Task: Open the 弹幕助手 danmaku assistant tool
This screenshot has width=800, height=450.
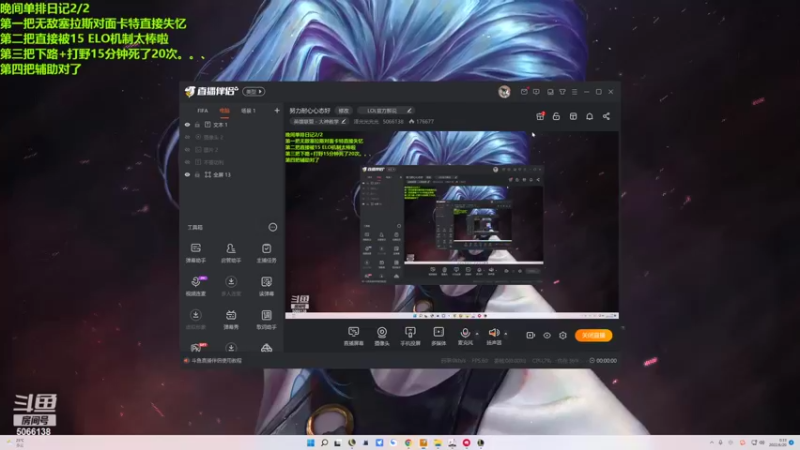Action: [x=195, y=253]
